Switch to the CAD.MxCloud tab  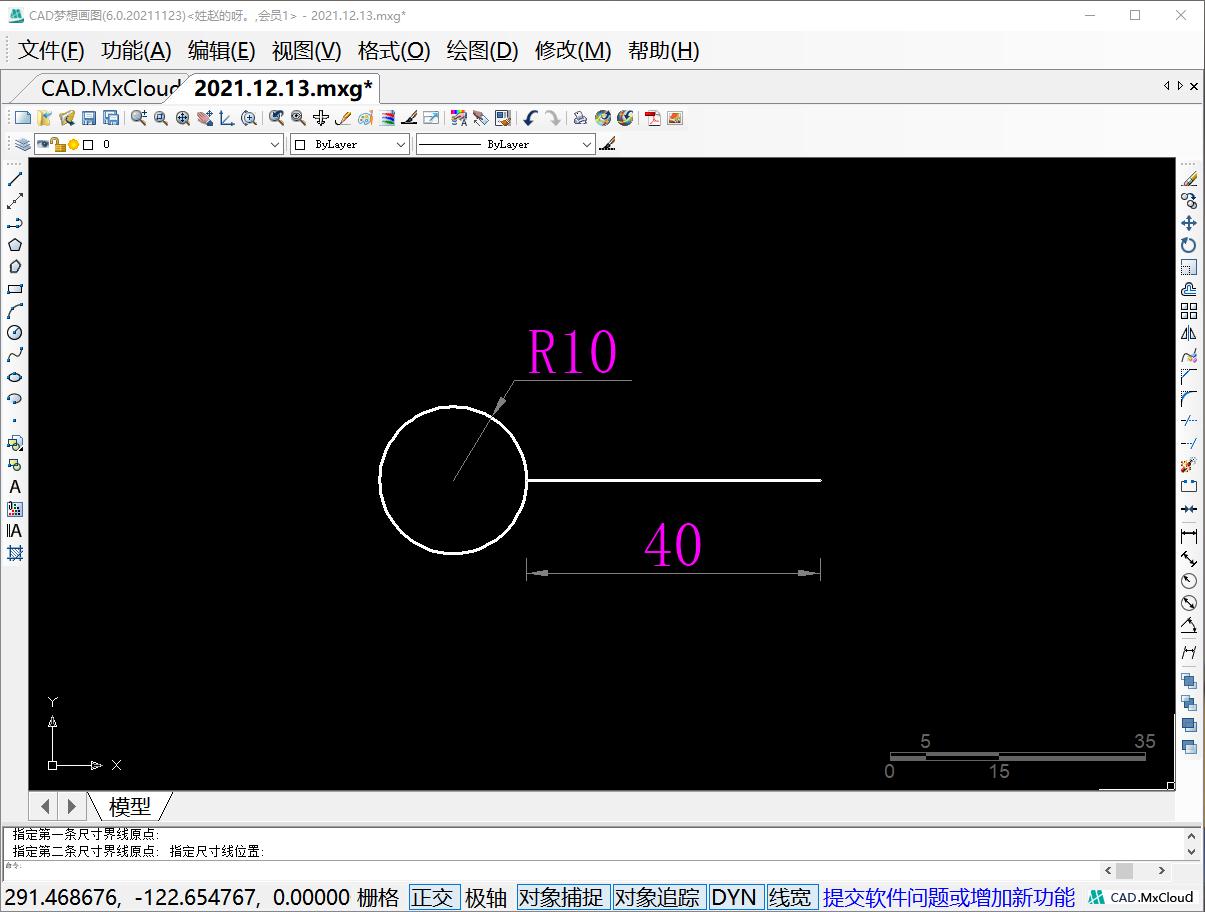coord(108,88)
